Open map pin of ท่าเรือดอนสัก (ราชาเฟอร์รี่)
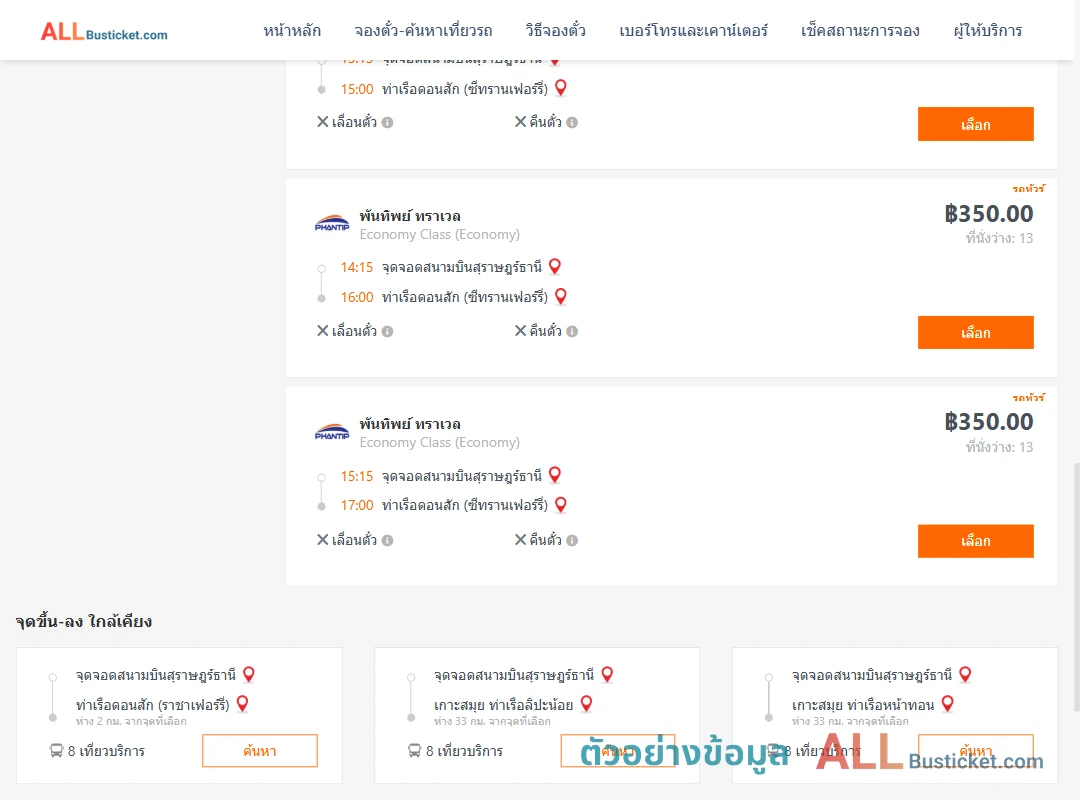The height and width of the screenshot is (800, 1080). coord(242,704)
